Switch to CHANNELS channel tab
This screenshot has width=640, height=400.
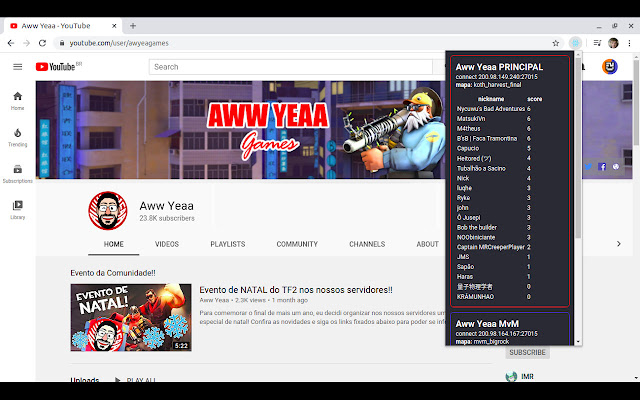[367, 244]
